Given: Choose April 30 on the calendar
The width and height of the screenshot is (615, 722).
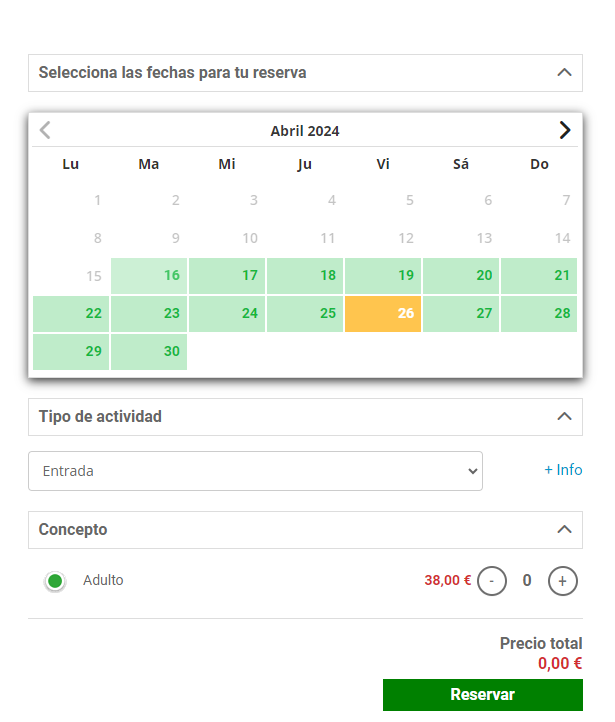Looking at the screenshot, I should point(149,352).
